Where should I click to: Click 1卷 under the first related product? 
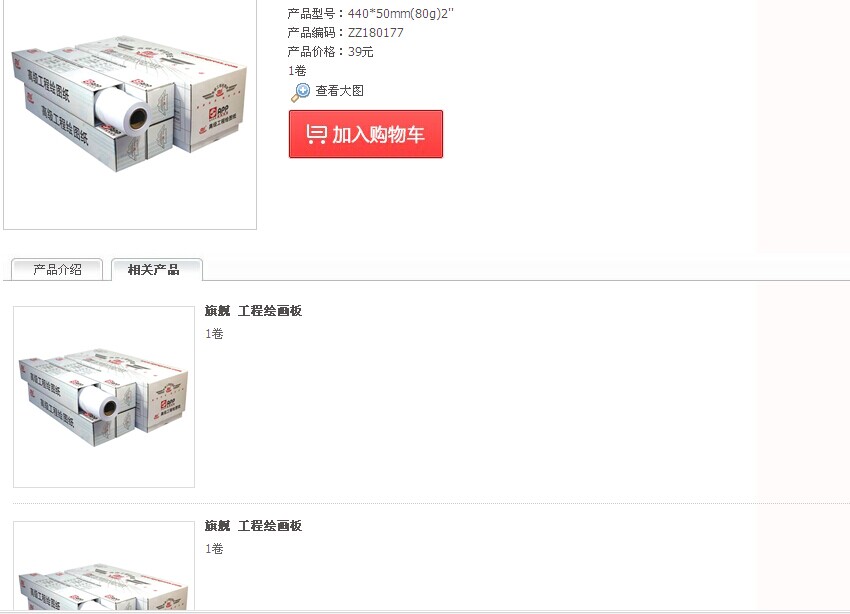[x=214, y=334]
